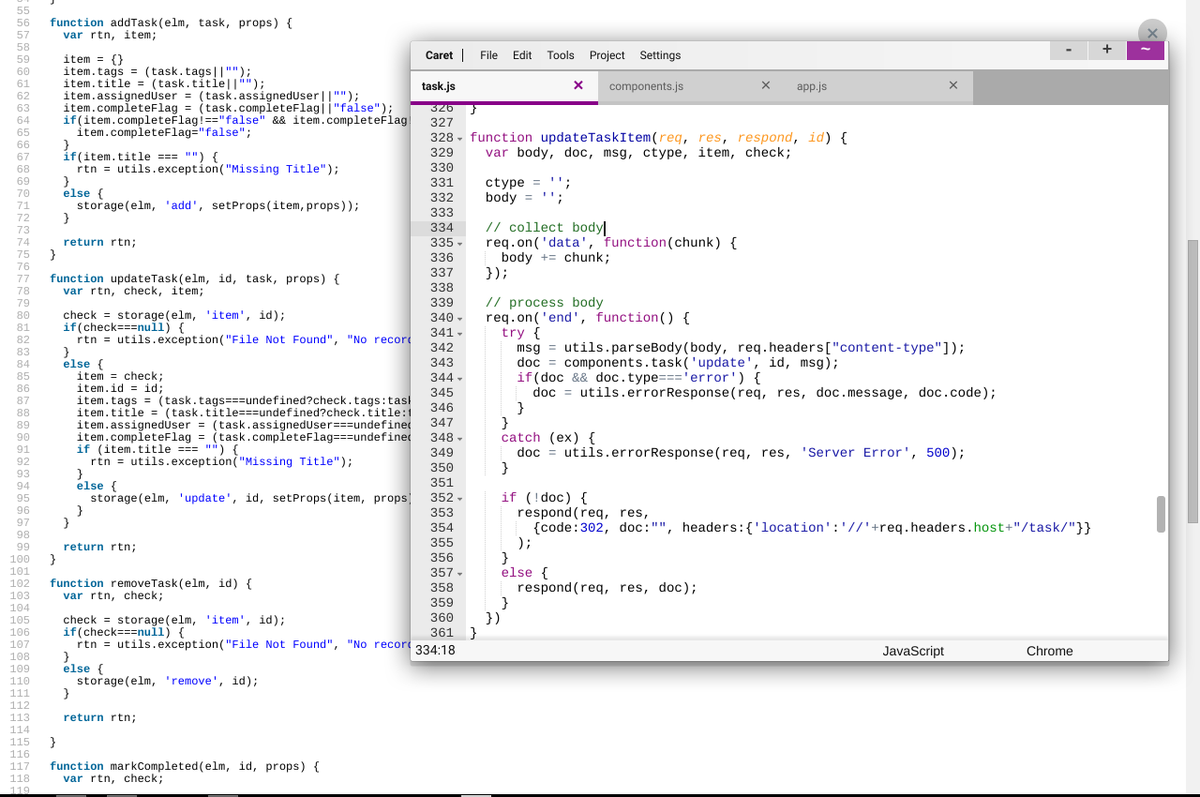Click the '// process body' comment
The image size is (1200, 797).
tap(544, 303)
